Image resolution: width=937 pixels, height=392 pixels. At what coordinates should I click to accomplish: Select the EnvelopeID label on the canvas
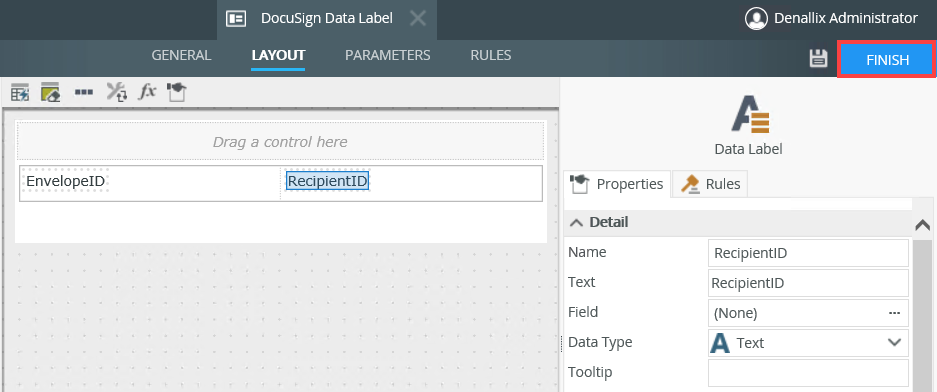click(x=66, y=180)
